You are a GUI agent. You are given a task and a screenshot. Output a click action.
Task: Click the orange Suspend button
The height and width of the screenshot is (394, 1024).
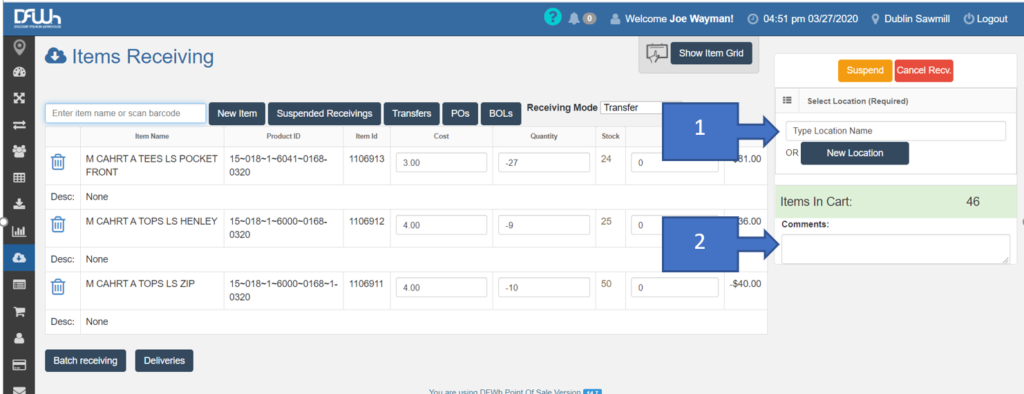click(865, 71)
